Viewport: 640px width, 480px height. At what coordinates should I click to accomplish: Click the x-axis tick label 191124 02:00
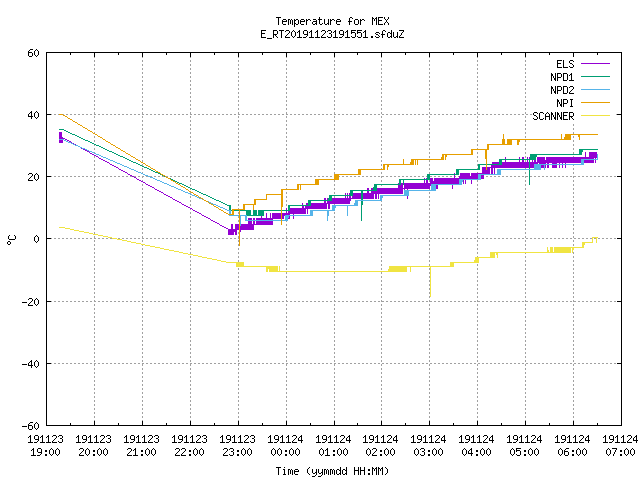[380, 446]
